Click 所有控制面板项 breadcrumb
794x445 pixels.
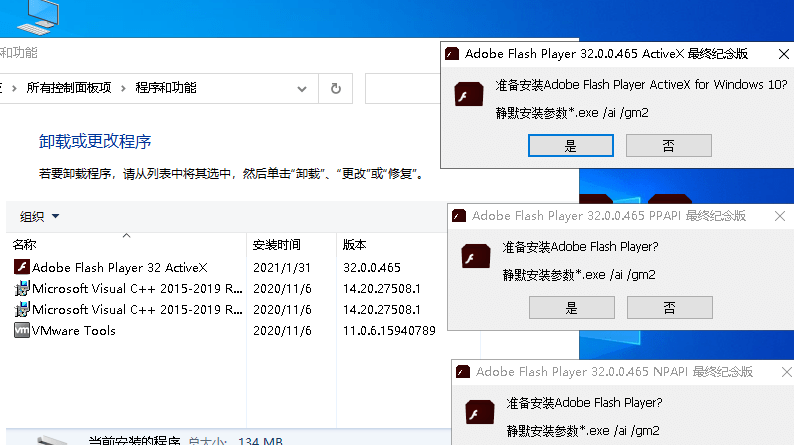coord(69,88)
